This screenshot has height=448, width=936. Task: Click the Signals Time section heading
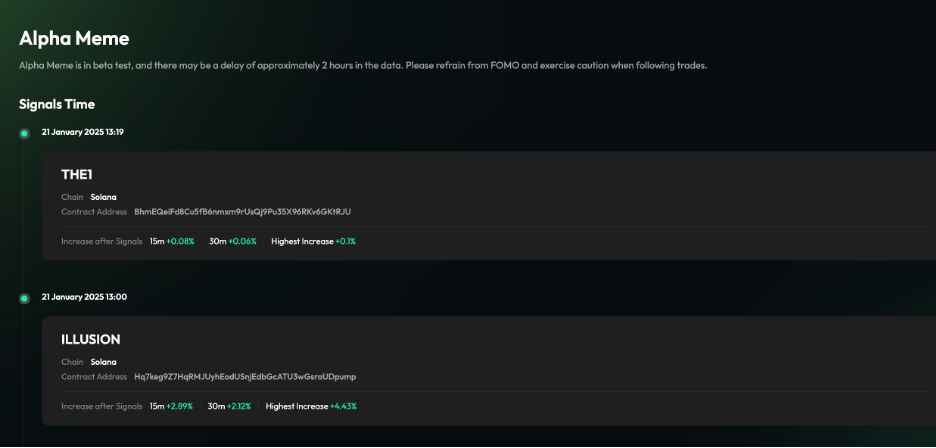point(57,104)
